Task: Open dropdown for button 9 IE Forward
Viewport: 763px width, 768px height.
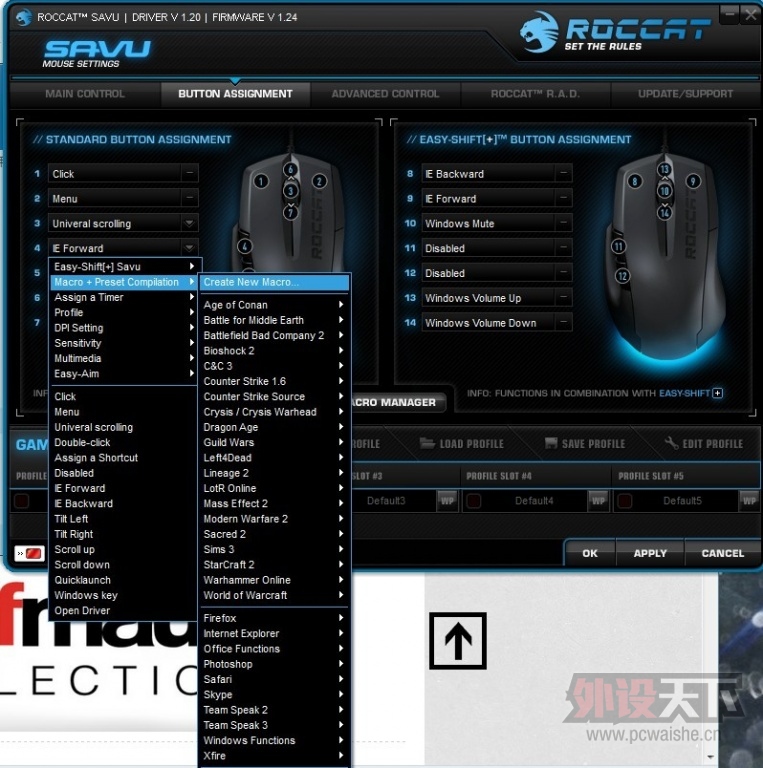Action: click(564, 198)
